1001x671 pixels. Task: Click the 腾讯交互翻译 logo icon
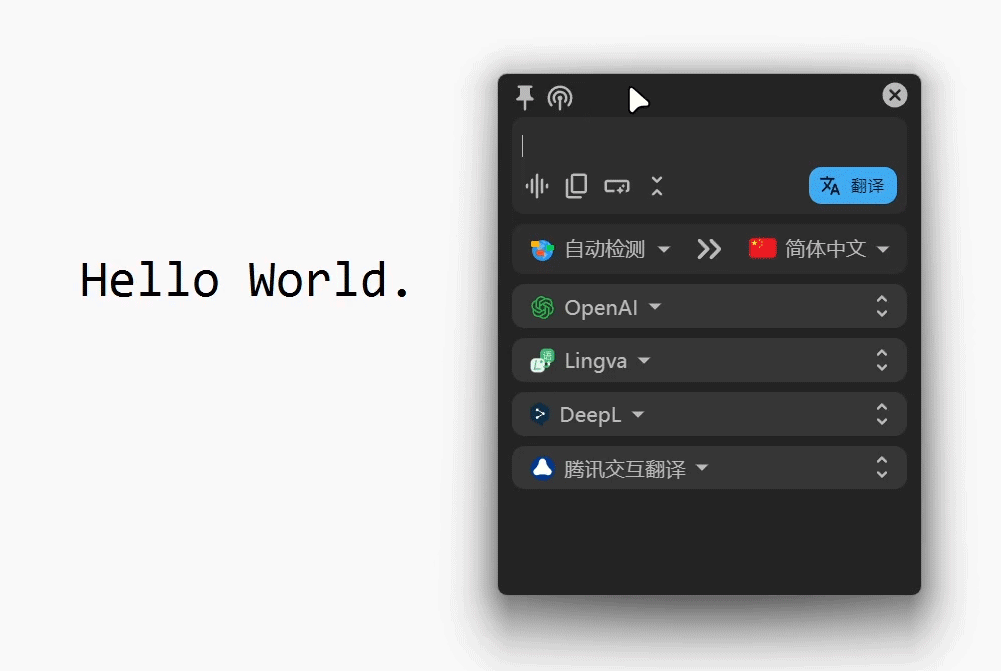tap(543, 468)
